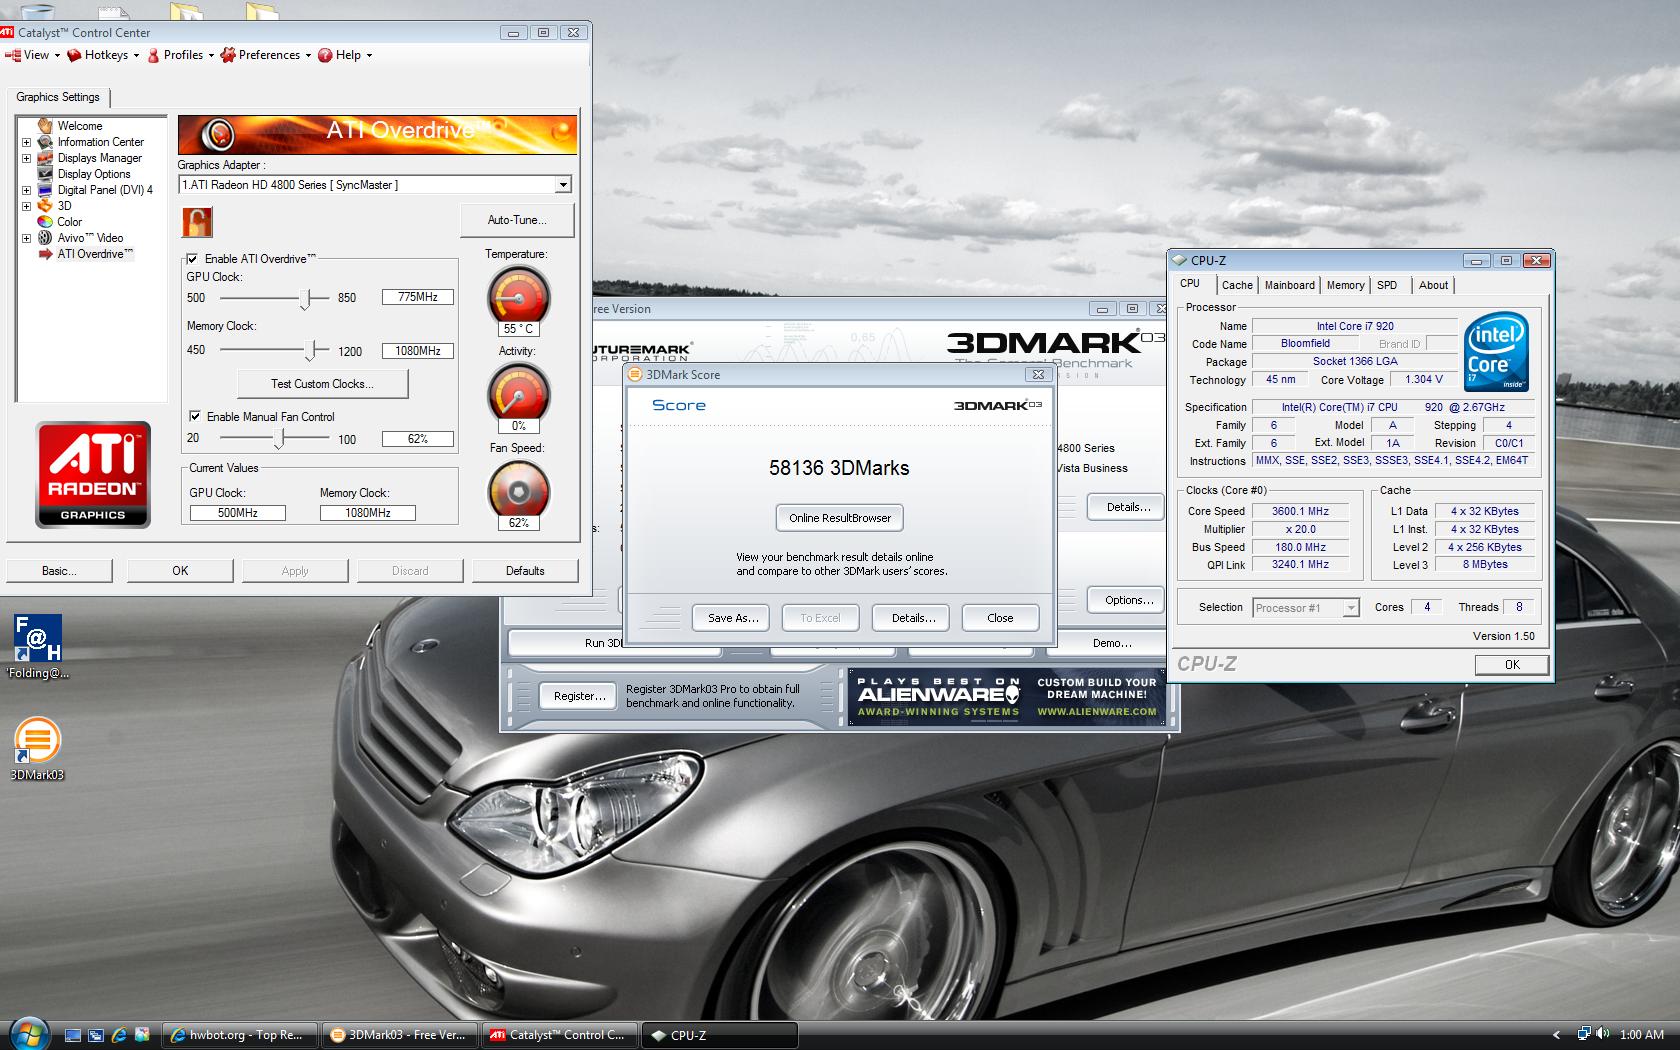Switch to CPU-Z Mainboard tab
Viewport: 1680px width, 1050px height.
tap(1289, 285)
